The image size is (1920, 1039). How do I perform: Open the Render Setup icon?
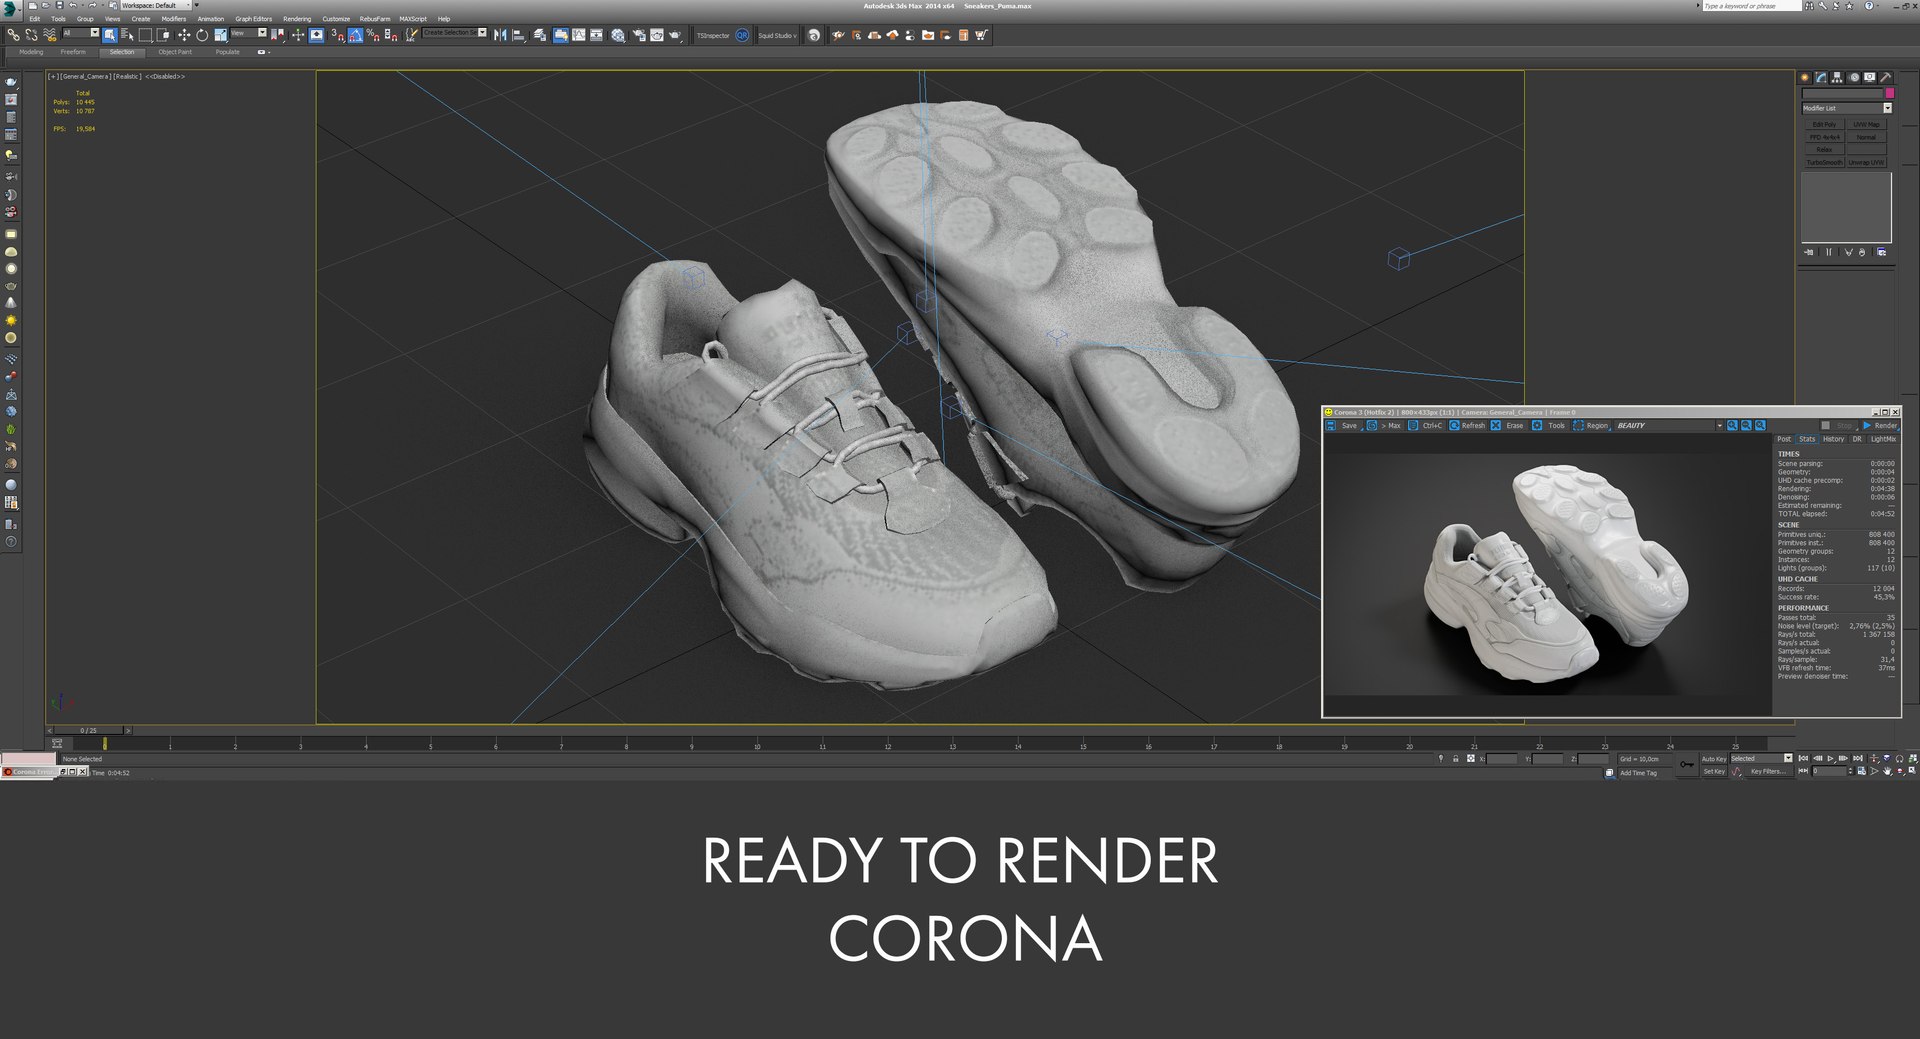(638, 35)
